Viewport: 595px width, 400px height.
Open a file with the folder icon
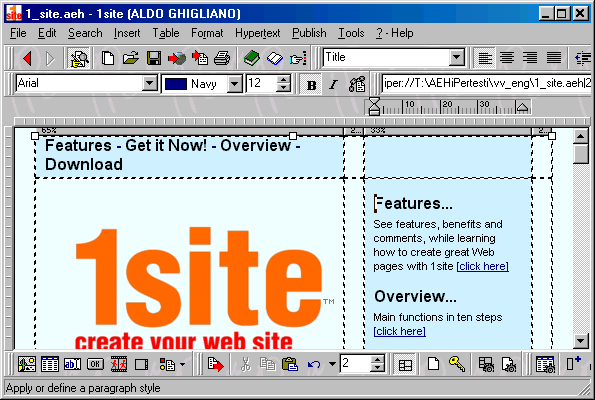[131, 58]
